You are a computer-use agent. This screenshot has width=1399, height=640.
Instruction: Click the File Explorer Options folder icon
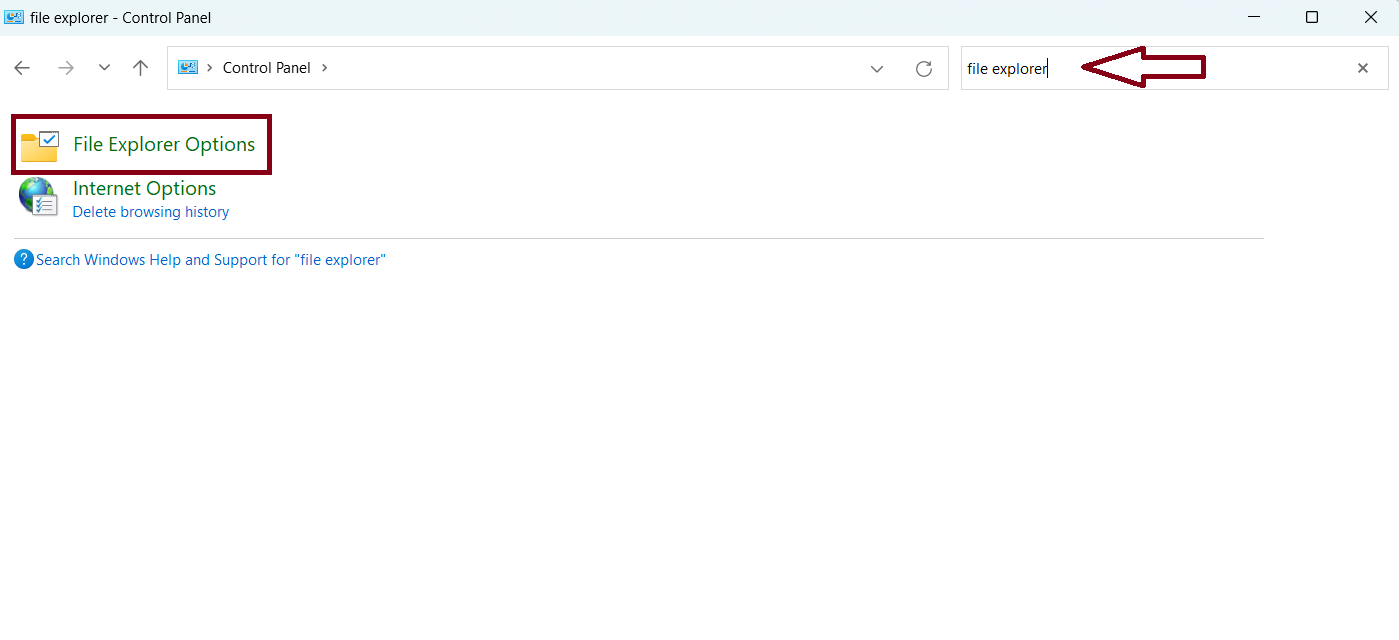(x=40, y=146)
